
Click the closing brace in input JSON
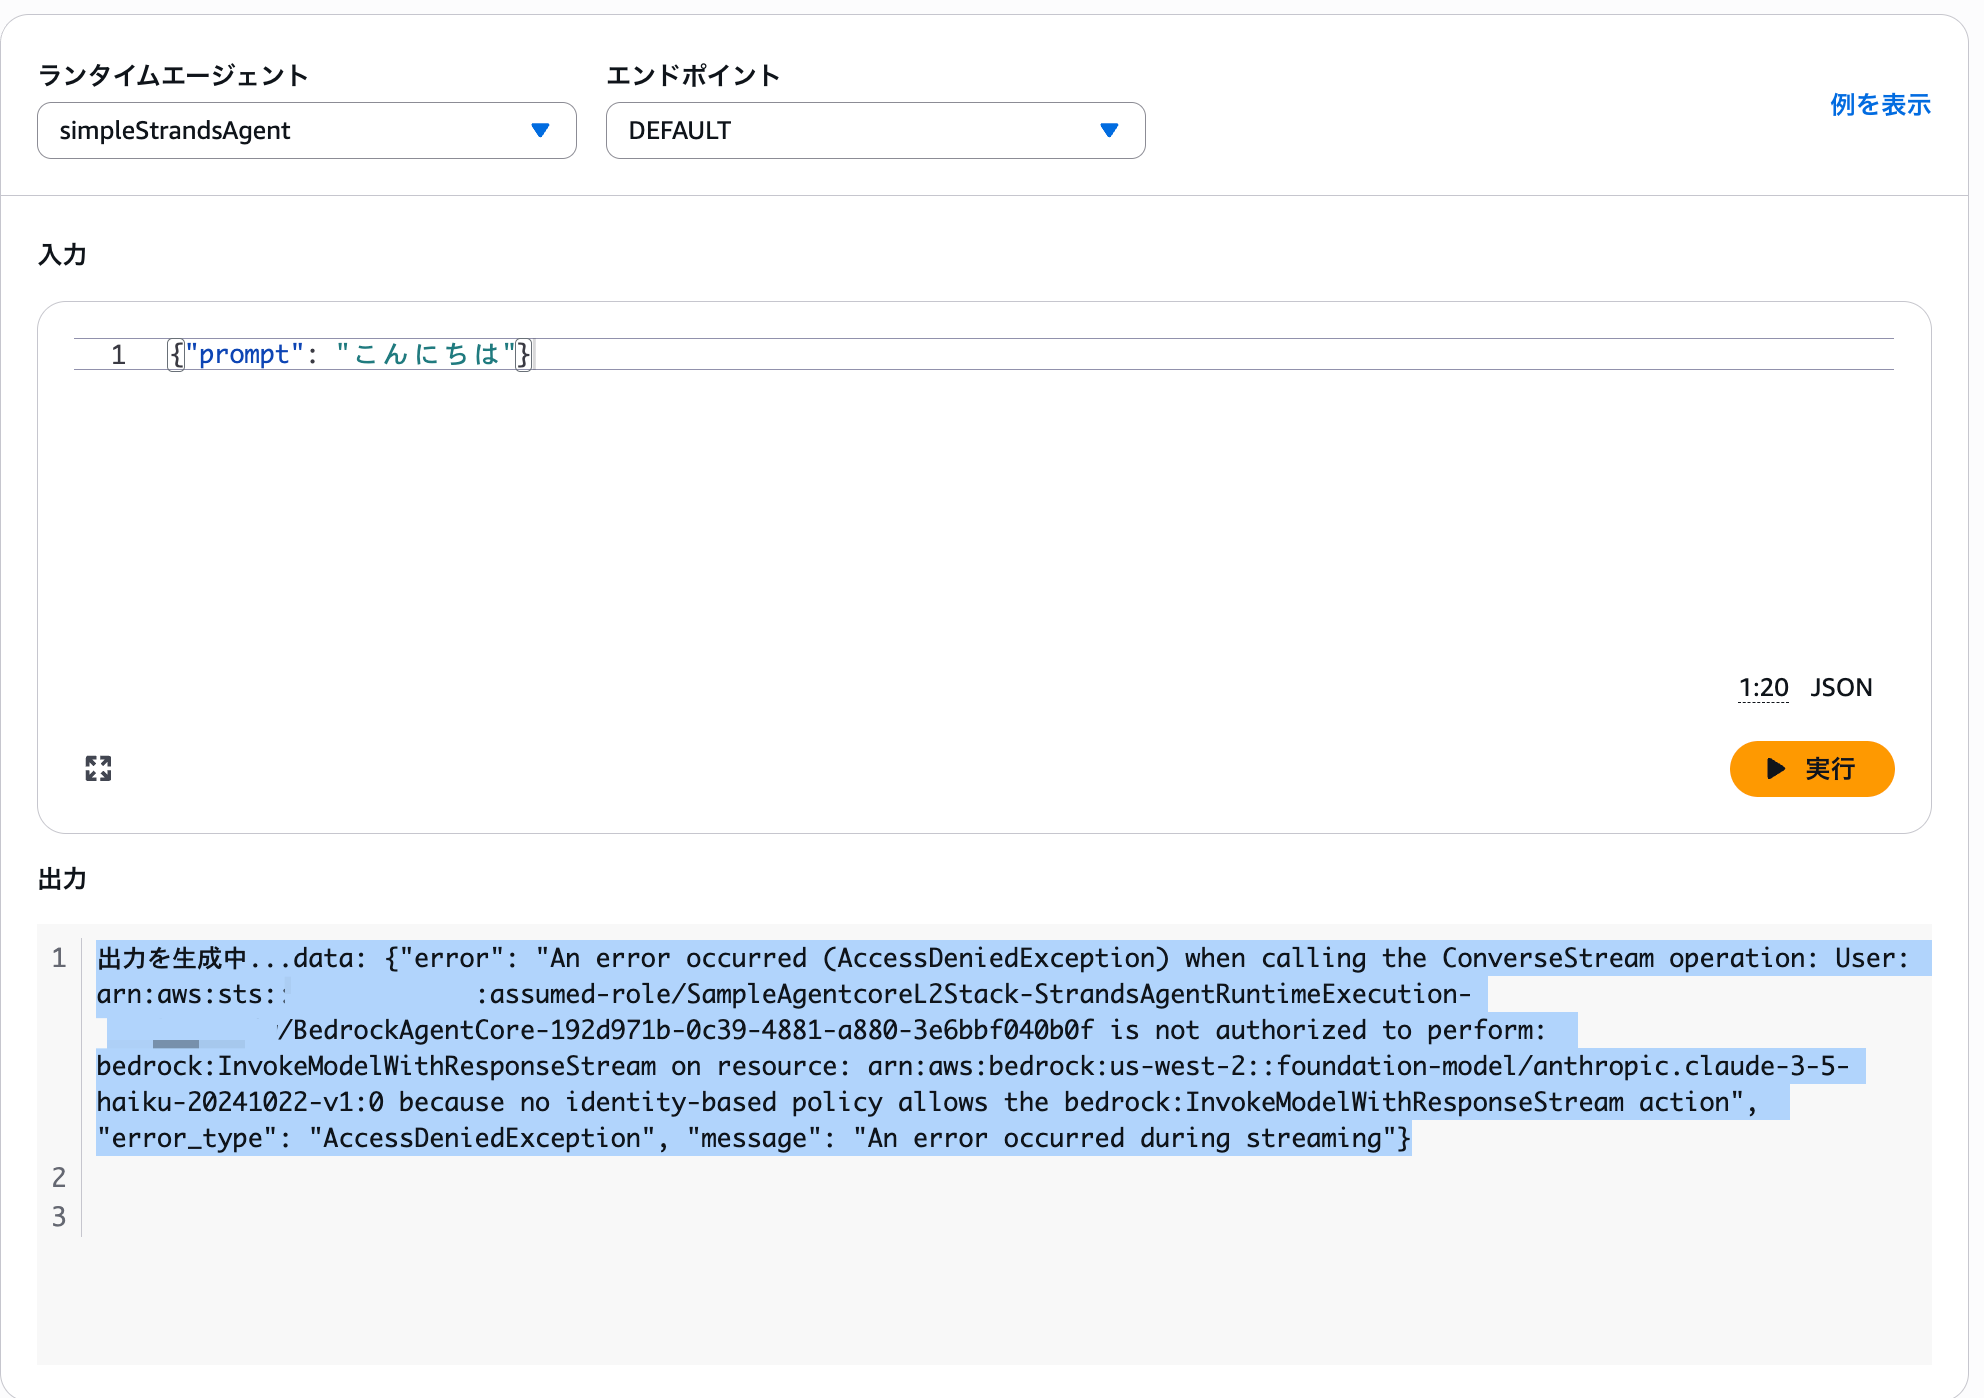coord(523,355)
